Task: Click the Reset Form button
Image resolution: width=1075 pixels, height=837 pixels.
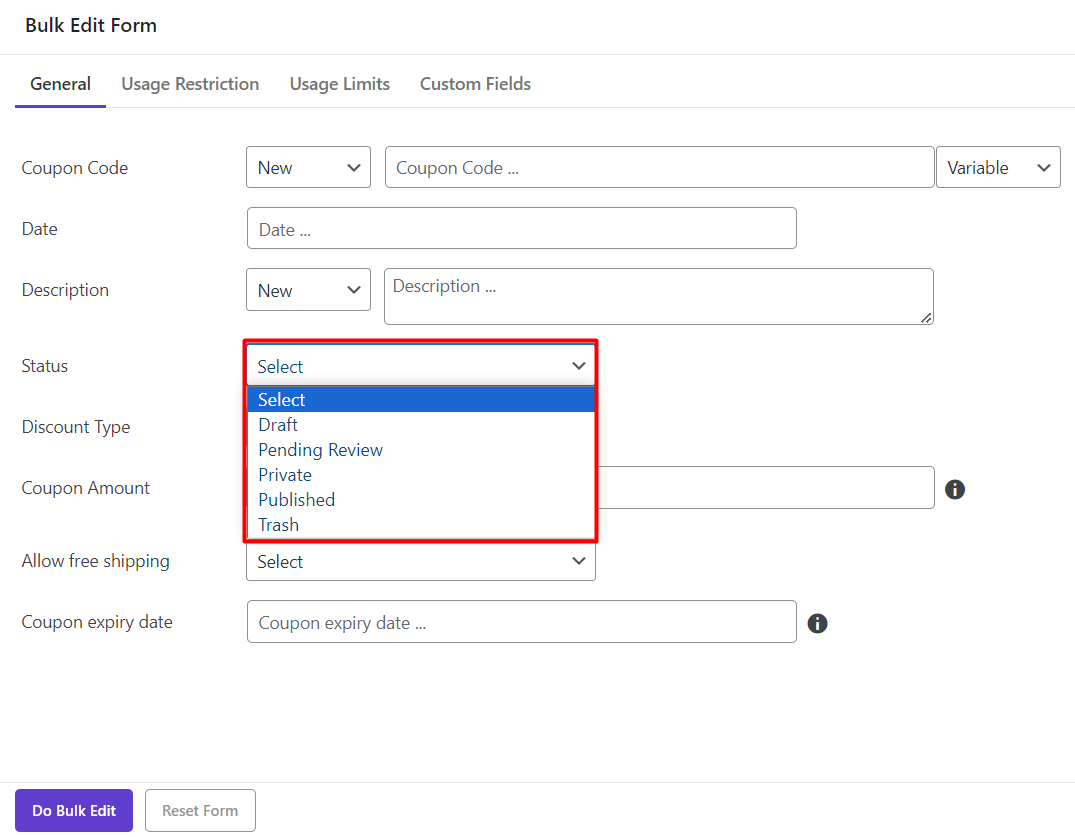Action: [x=200, y=810]
